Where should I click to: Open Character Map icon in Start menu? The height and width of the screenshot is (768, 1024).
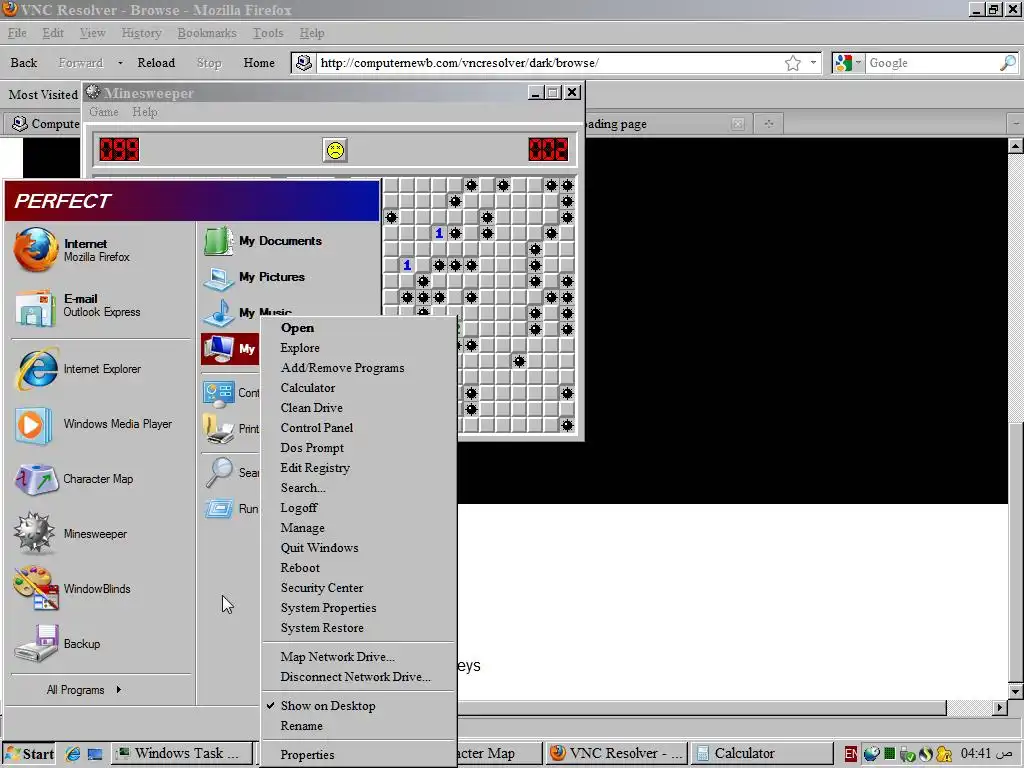click(x=36, y=480)
